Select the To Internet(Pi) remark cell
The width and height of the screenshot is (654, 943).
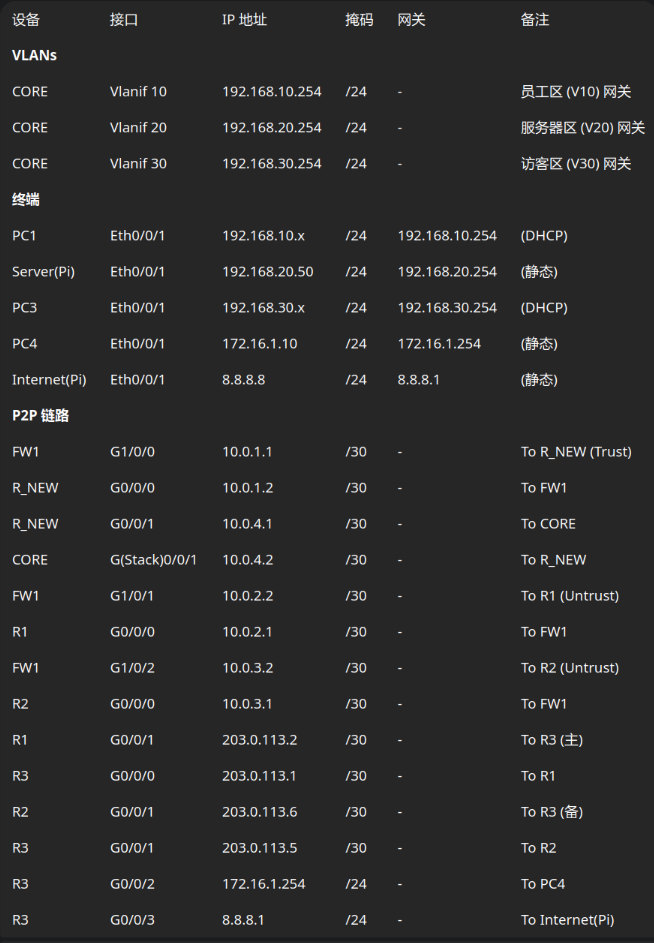[x=568, y=920]
